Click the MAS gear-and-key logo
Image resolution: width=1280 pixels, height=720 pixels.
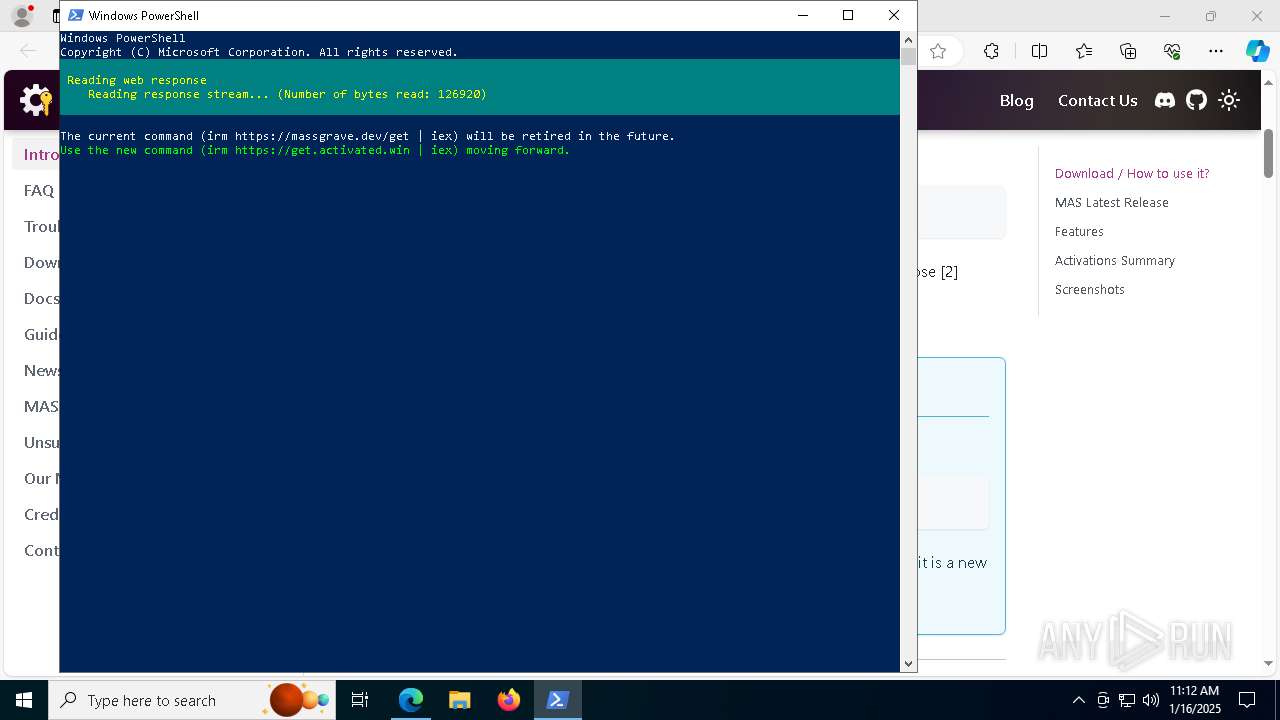[x=36, y=100]
